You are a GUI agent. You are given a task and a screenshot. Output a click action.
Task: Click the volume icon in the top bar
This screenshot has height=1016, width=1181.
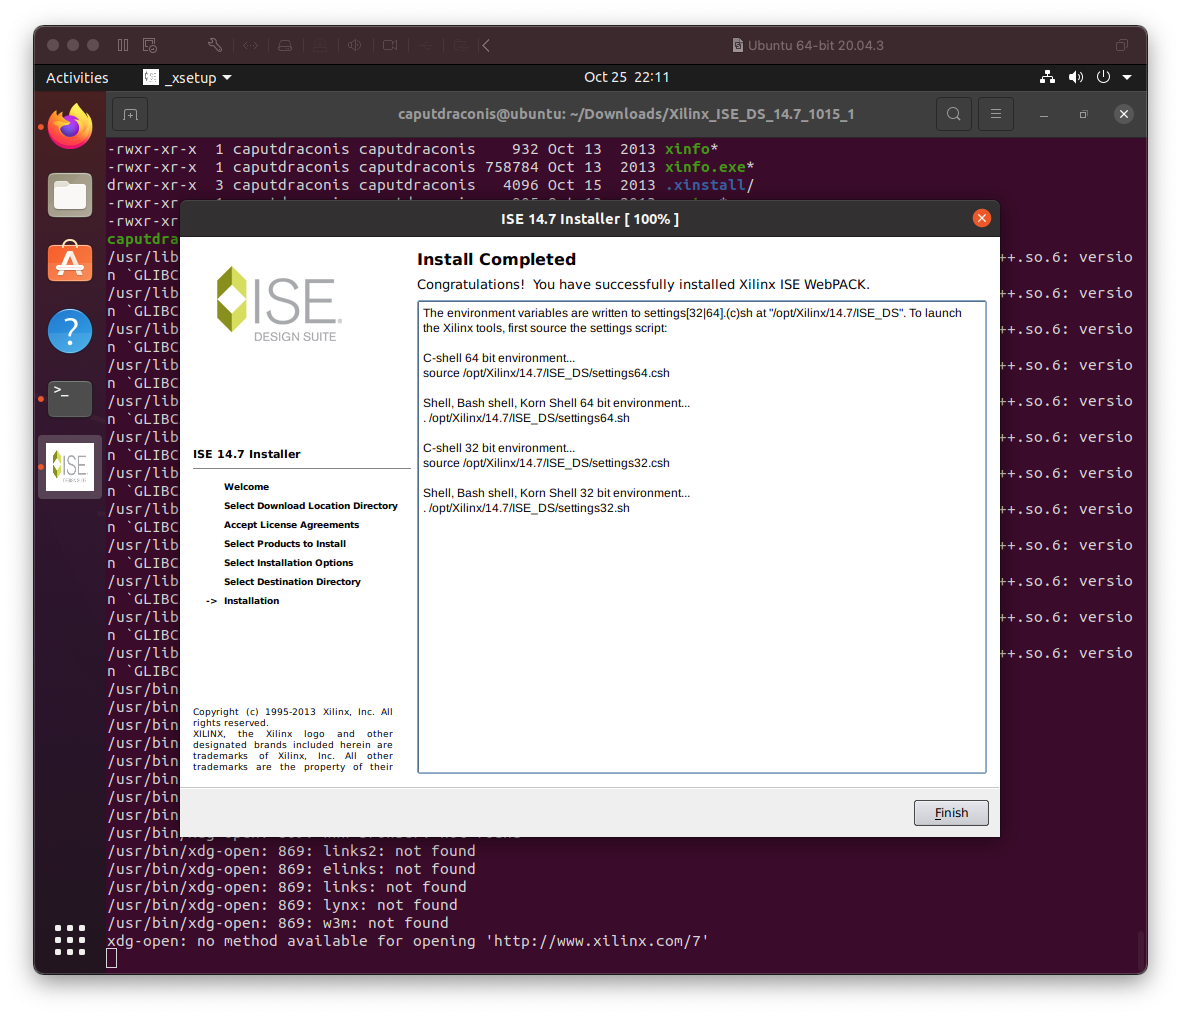pyautogui.click(x=1076, y=77)
